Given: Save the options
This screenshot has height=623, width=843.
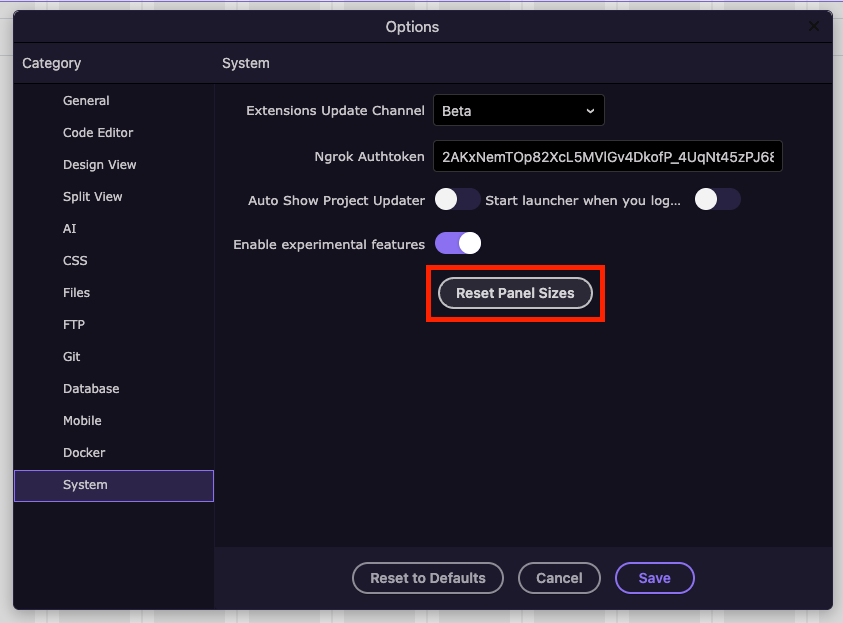Looking at the screenshot, I should [x=655, y=578].
